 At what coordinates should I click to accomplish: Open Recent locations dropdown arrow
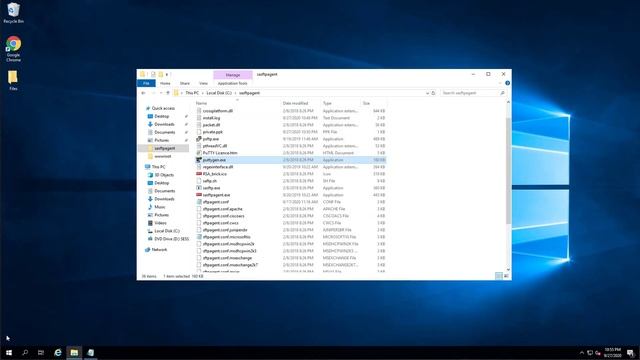(161, 93)
